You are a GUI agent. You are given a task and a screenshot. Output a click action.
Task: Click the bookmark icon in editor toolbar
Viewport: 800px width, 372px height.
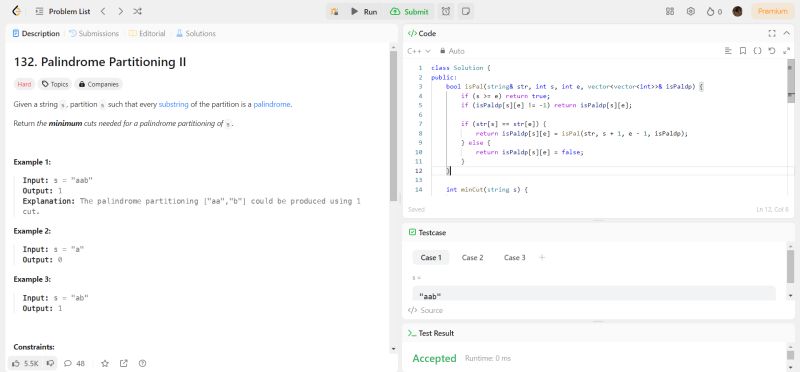click(743, 51)
